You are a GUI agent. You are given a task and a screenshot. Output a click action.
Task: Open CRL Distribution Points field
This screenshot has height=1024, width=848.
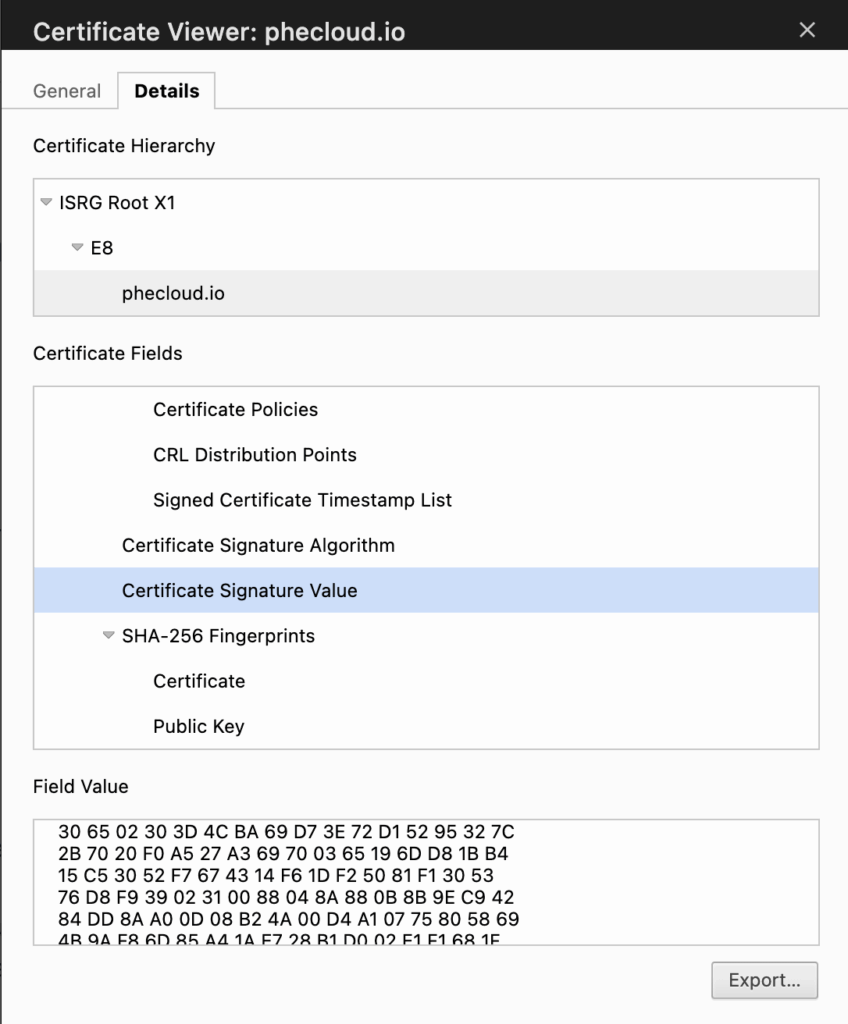[255, 455]
